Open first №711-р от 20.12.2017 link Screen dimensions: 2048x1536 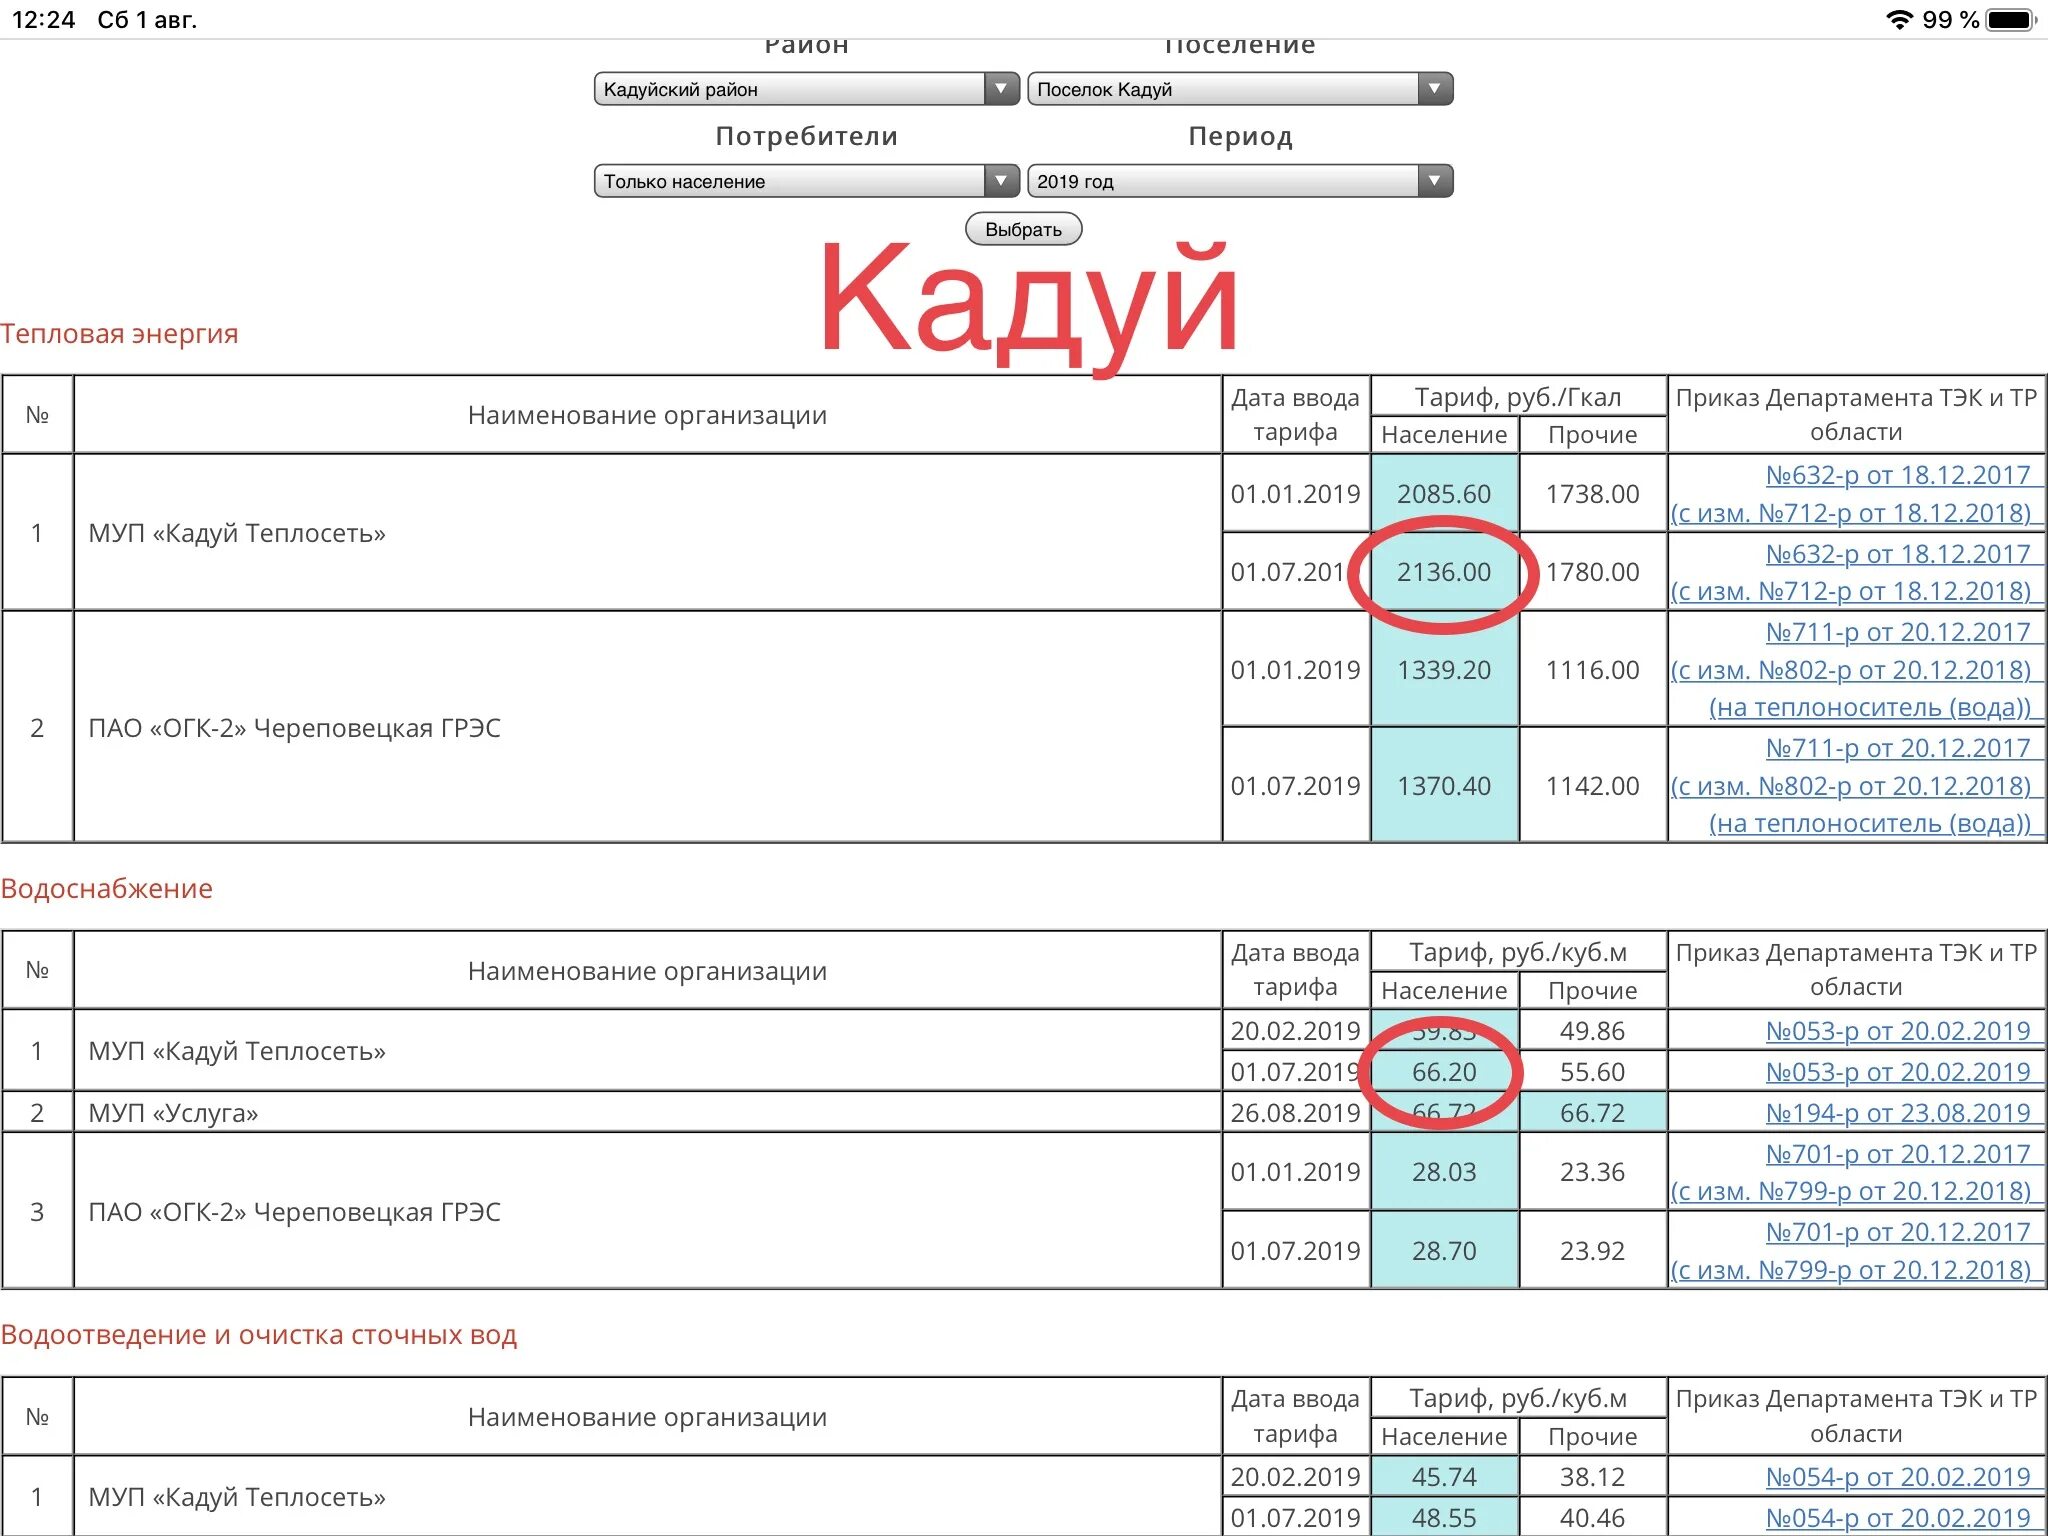tap(1897, 632)
